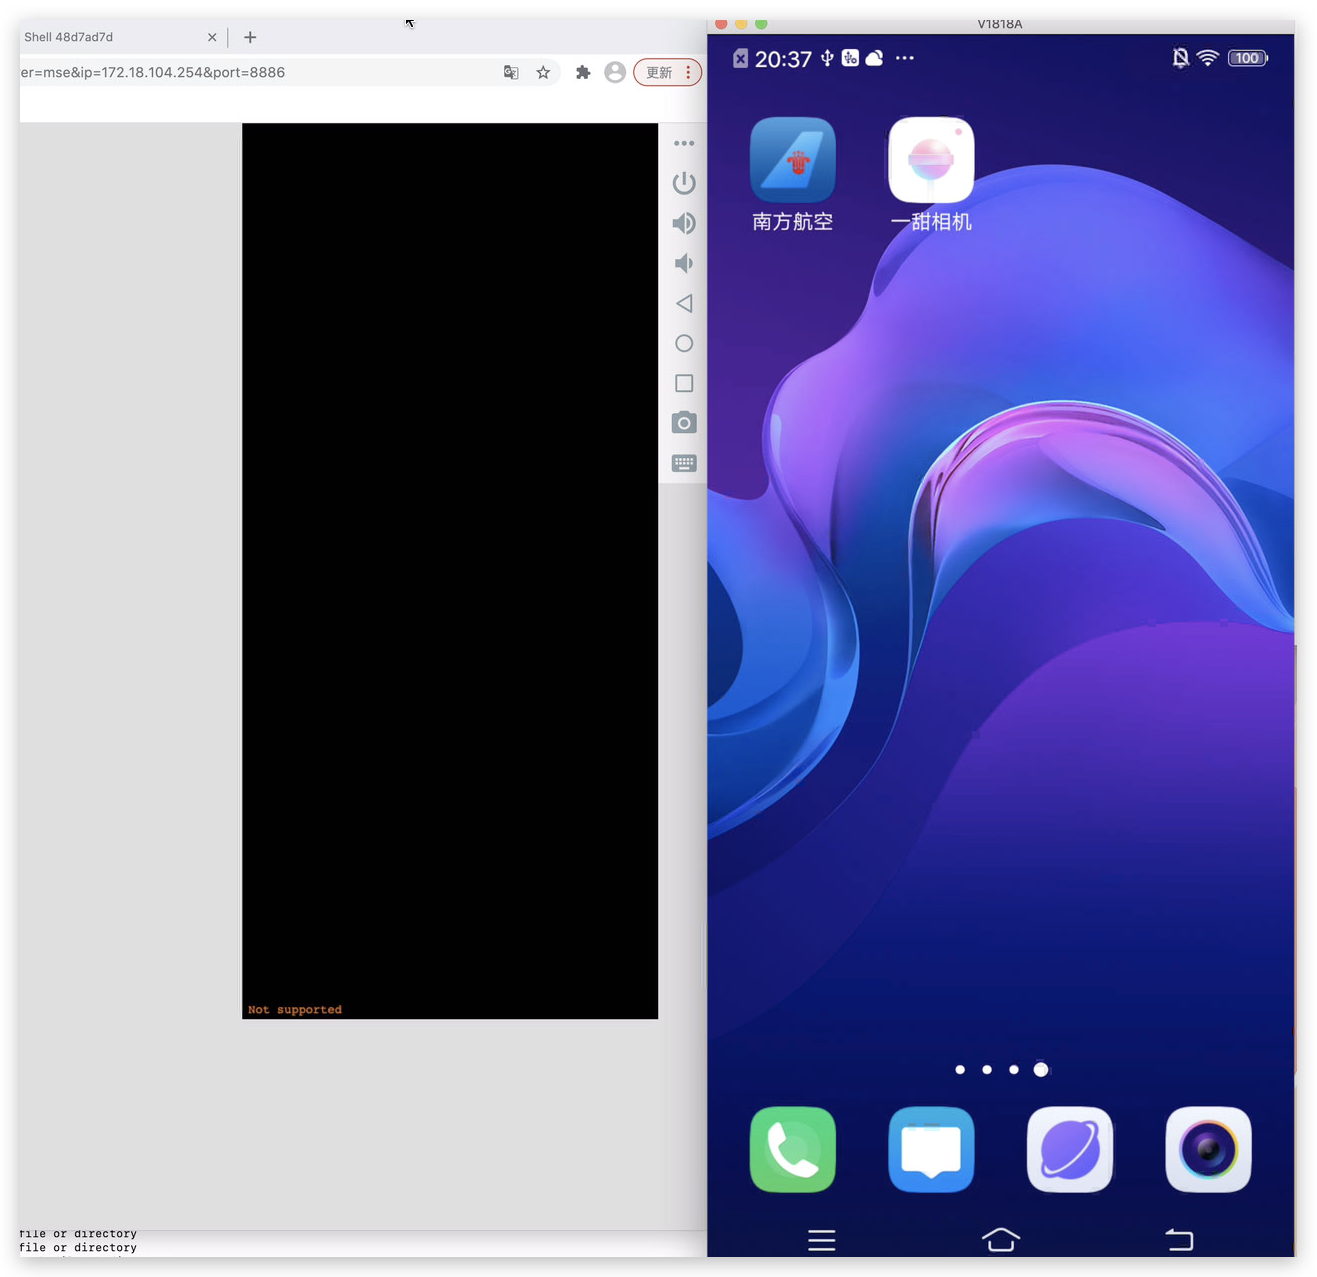Open the Camera app in the phone dock
1317x1277 pixels.
click(1208, 1149)
